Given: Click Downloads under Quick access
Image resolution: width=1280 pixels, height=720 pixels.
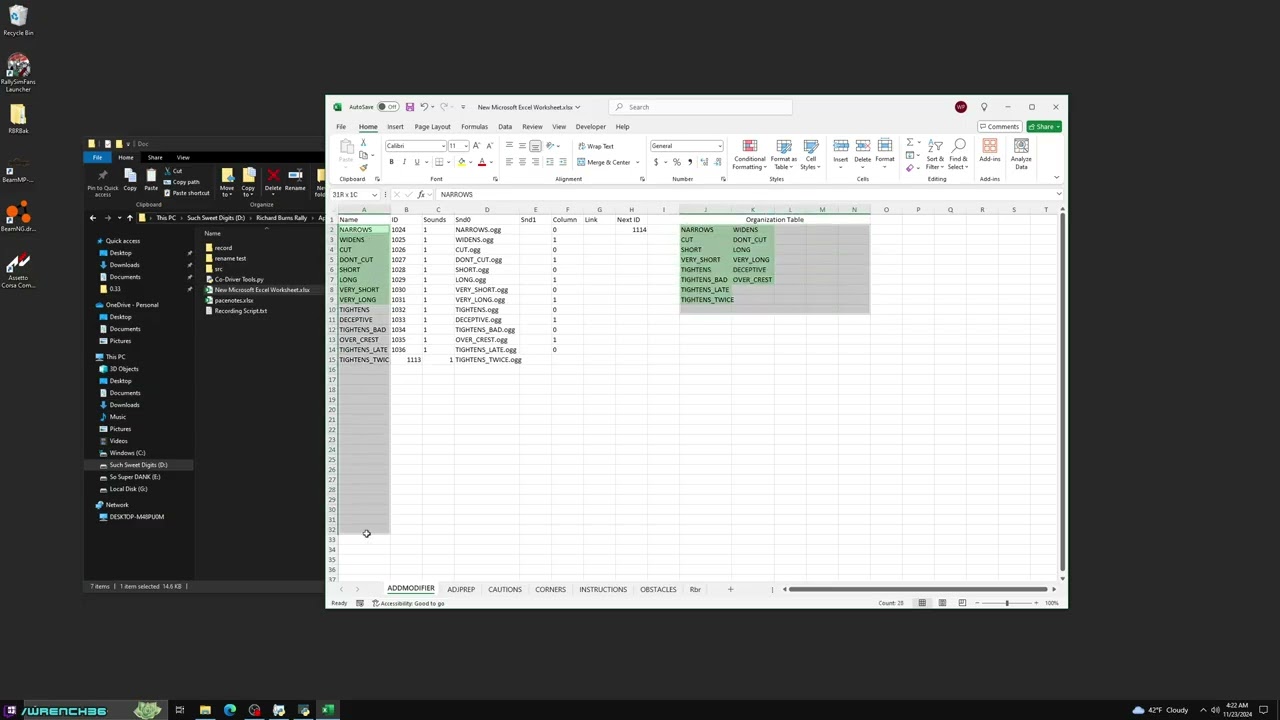Looking at the screenshot, I should 124,265.
